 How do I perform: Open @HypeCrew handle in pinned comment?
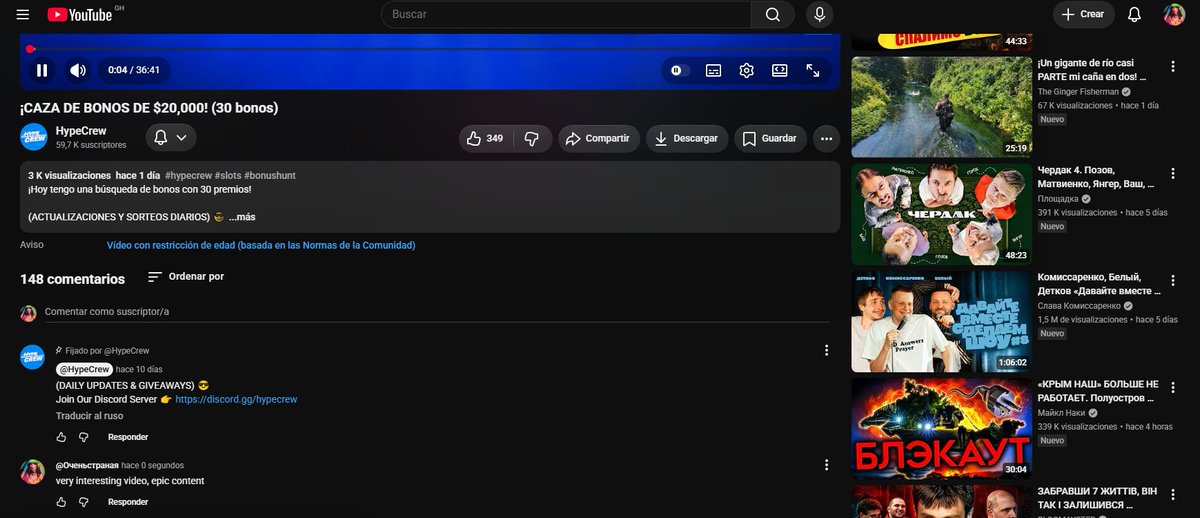click(84, 369)
